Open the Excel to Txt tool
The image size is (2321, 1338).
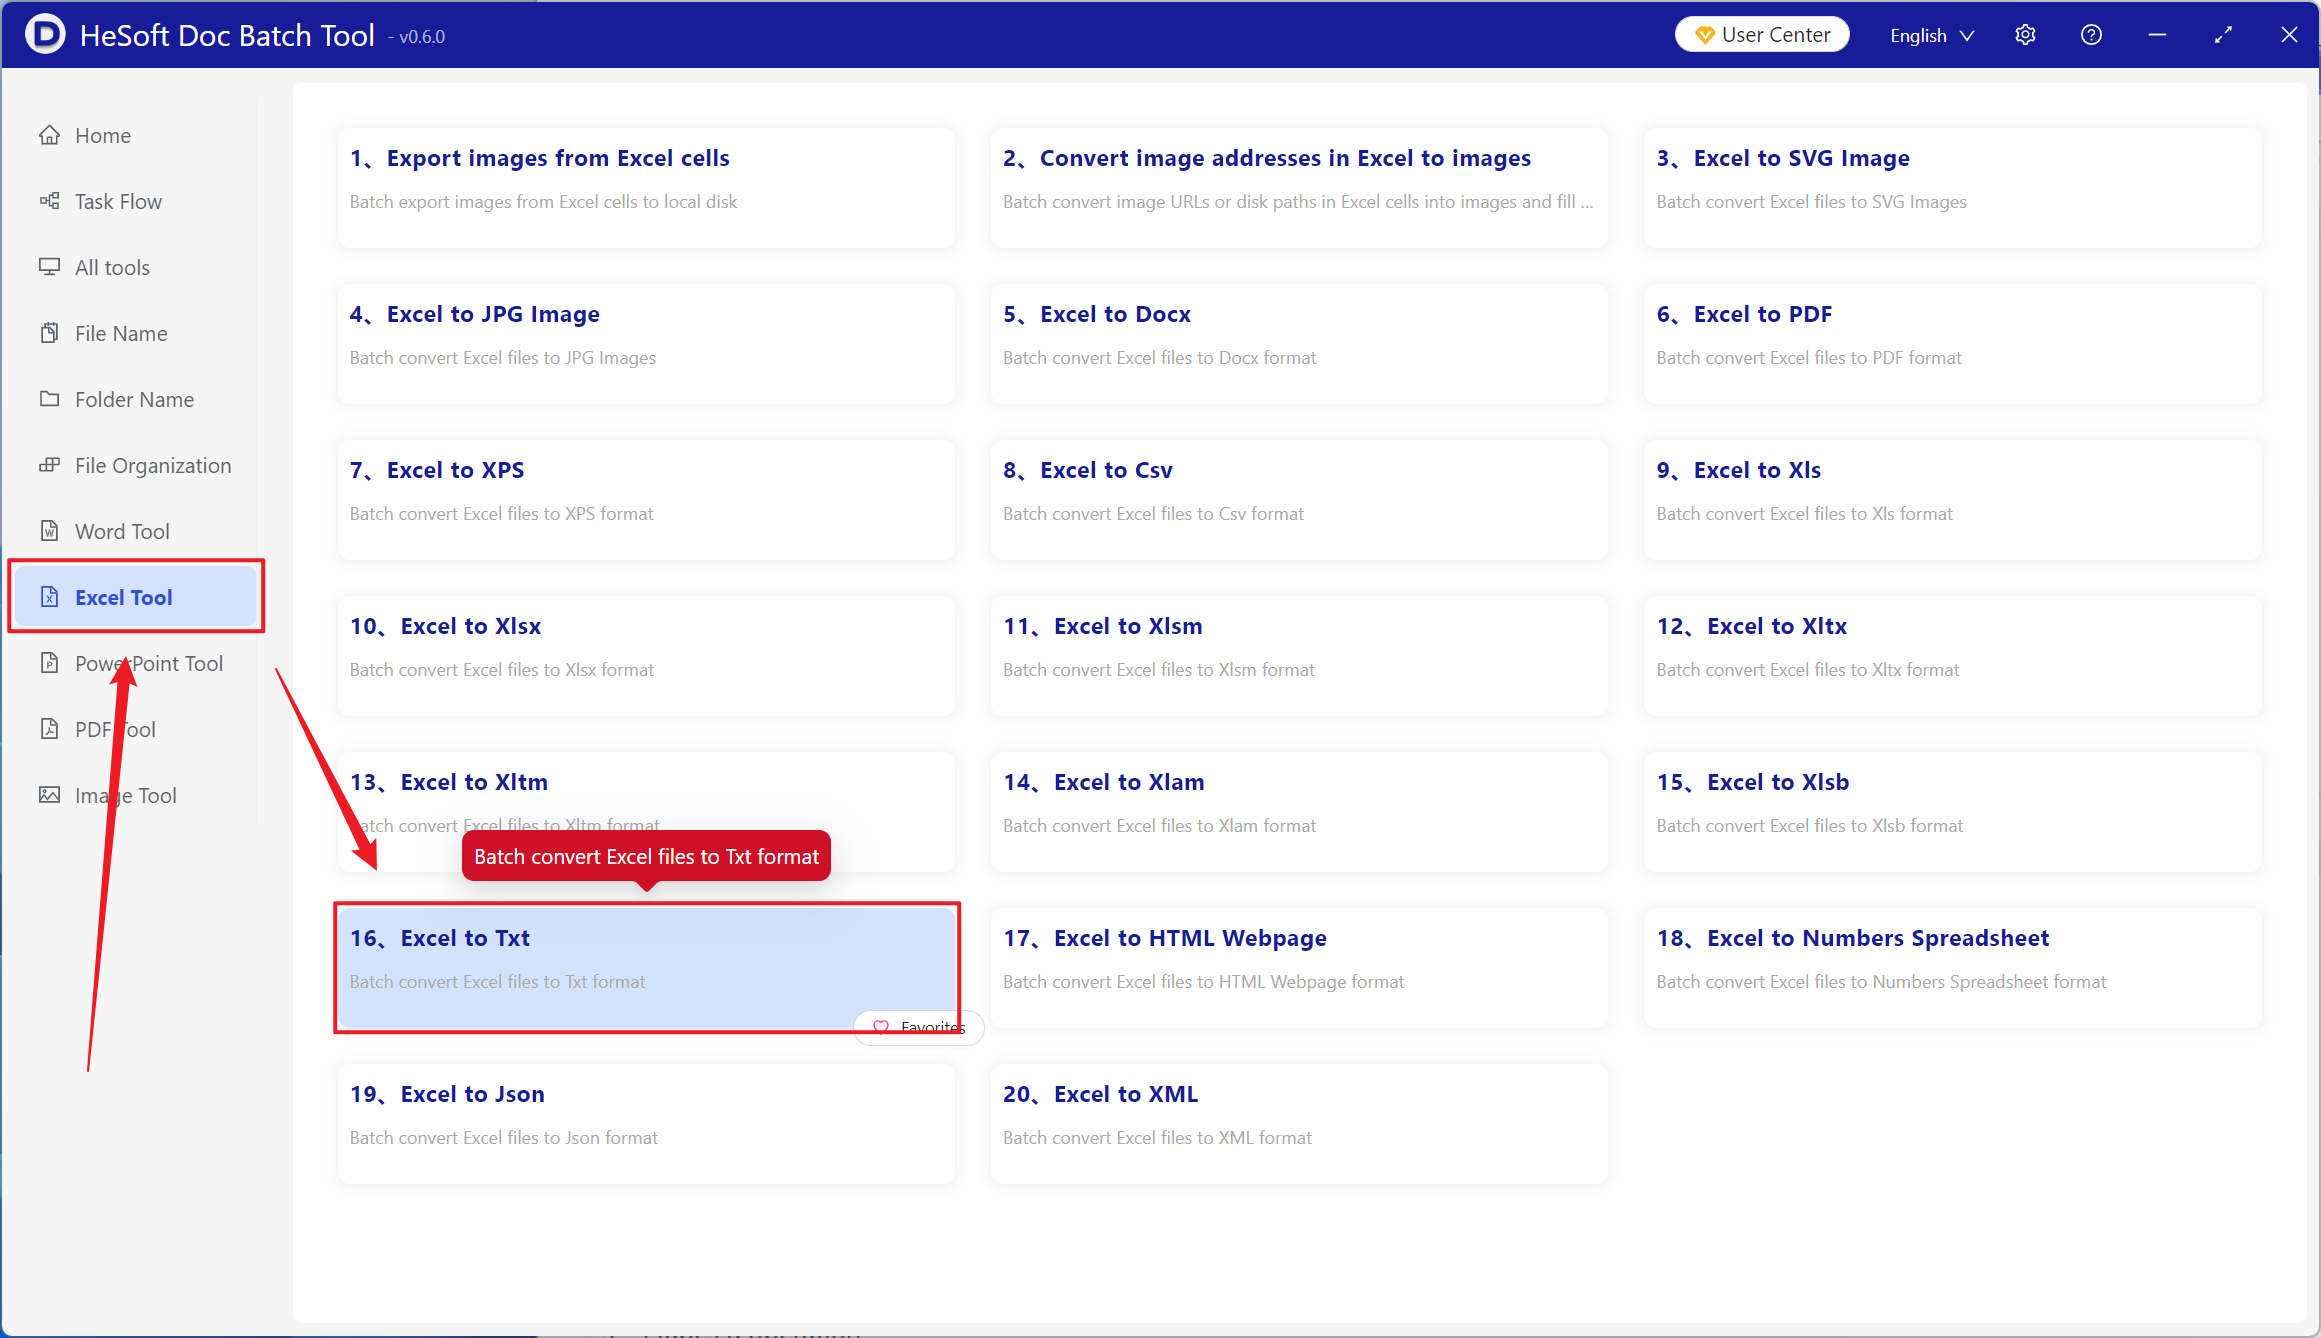pos(646,967)
